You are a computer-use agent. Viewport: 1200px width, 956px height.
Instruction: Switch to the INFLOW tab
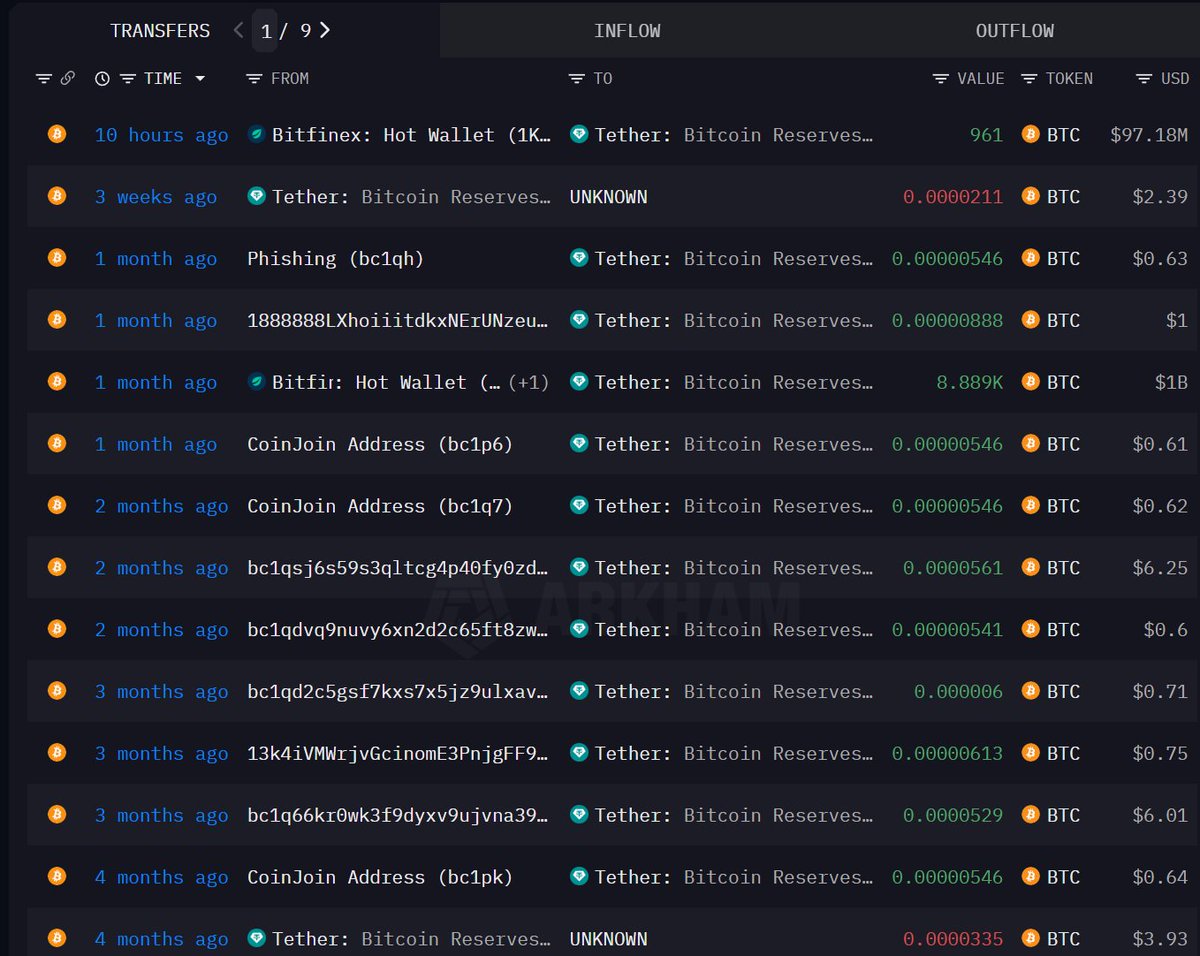click(627, 30)
